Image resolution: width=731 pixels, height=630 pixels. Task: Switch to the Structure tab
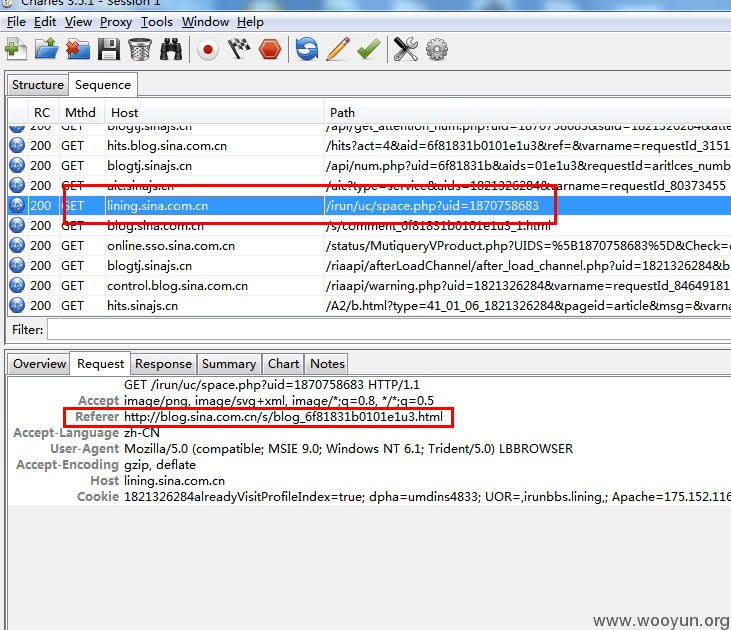pyautogui.click(x=38, y=85)
